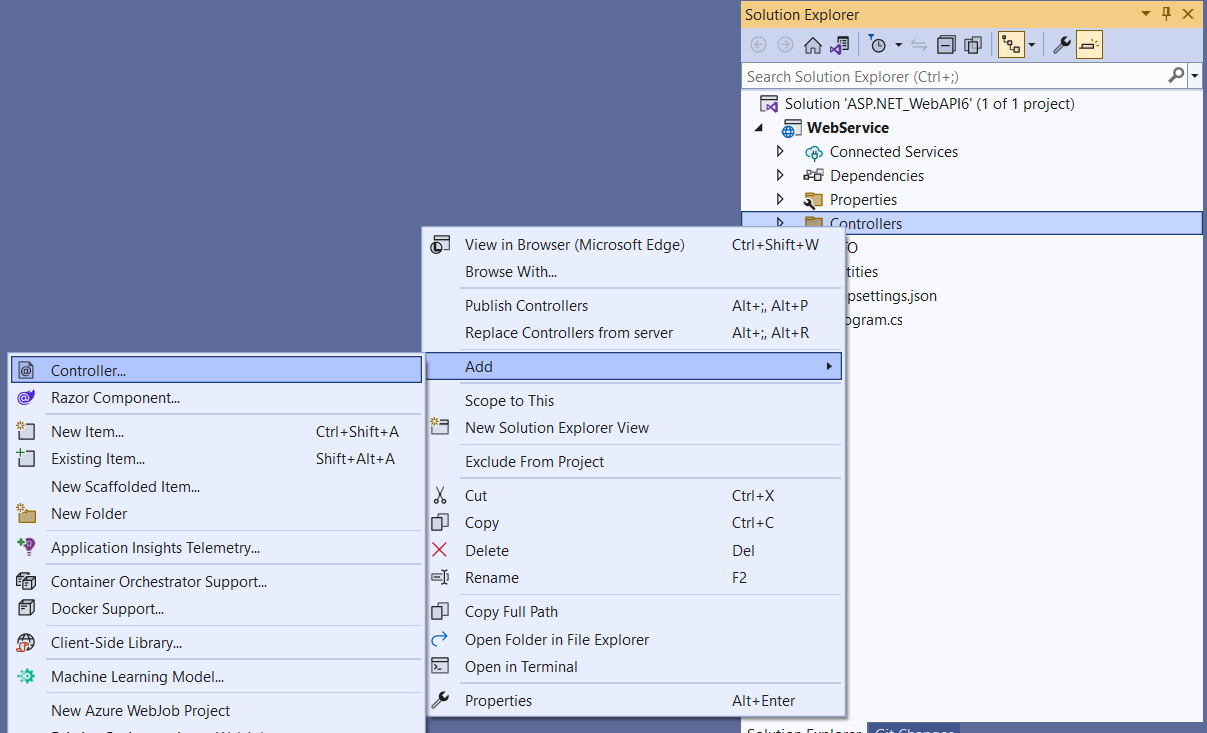Open Solution Explorer window position menu arrow
The width and height of the screenshot is (1207, 733).
(x=1146, y=14)
